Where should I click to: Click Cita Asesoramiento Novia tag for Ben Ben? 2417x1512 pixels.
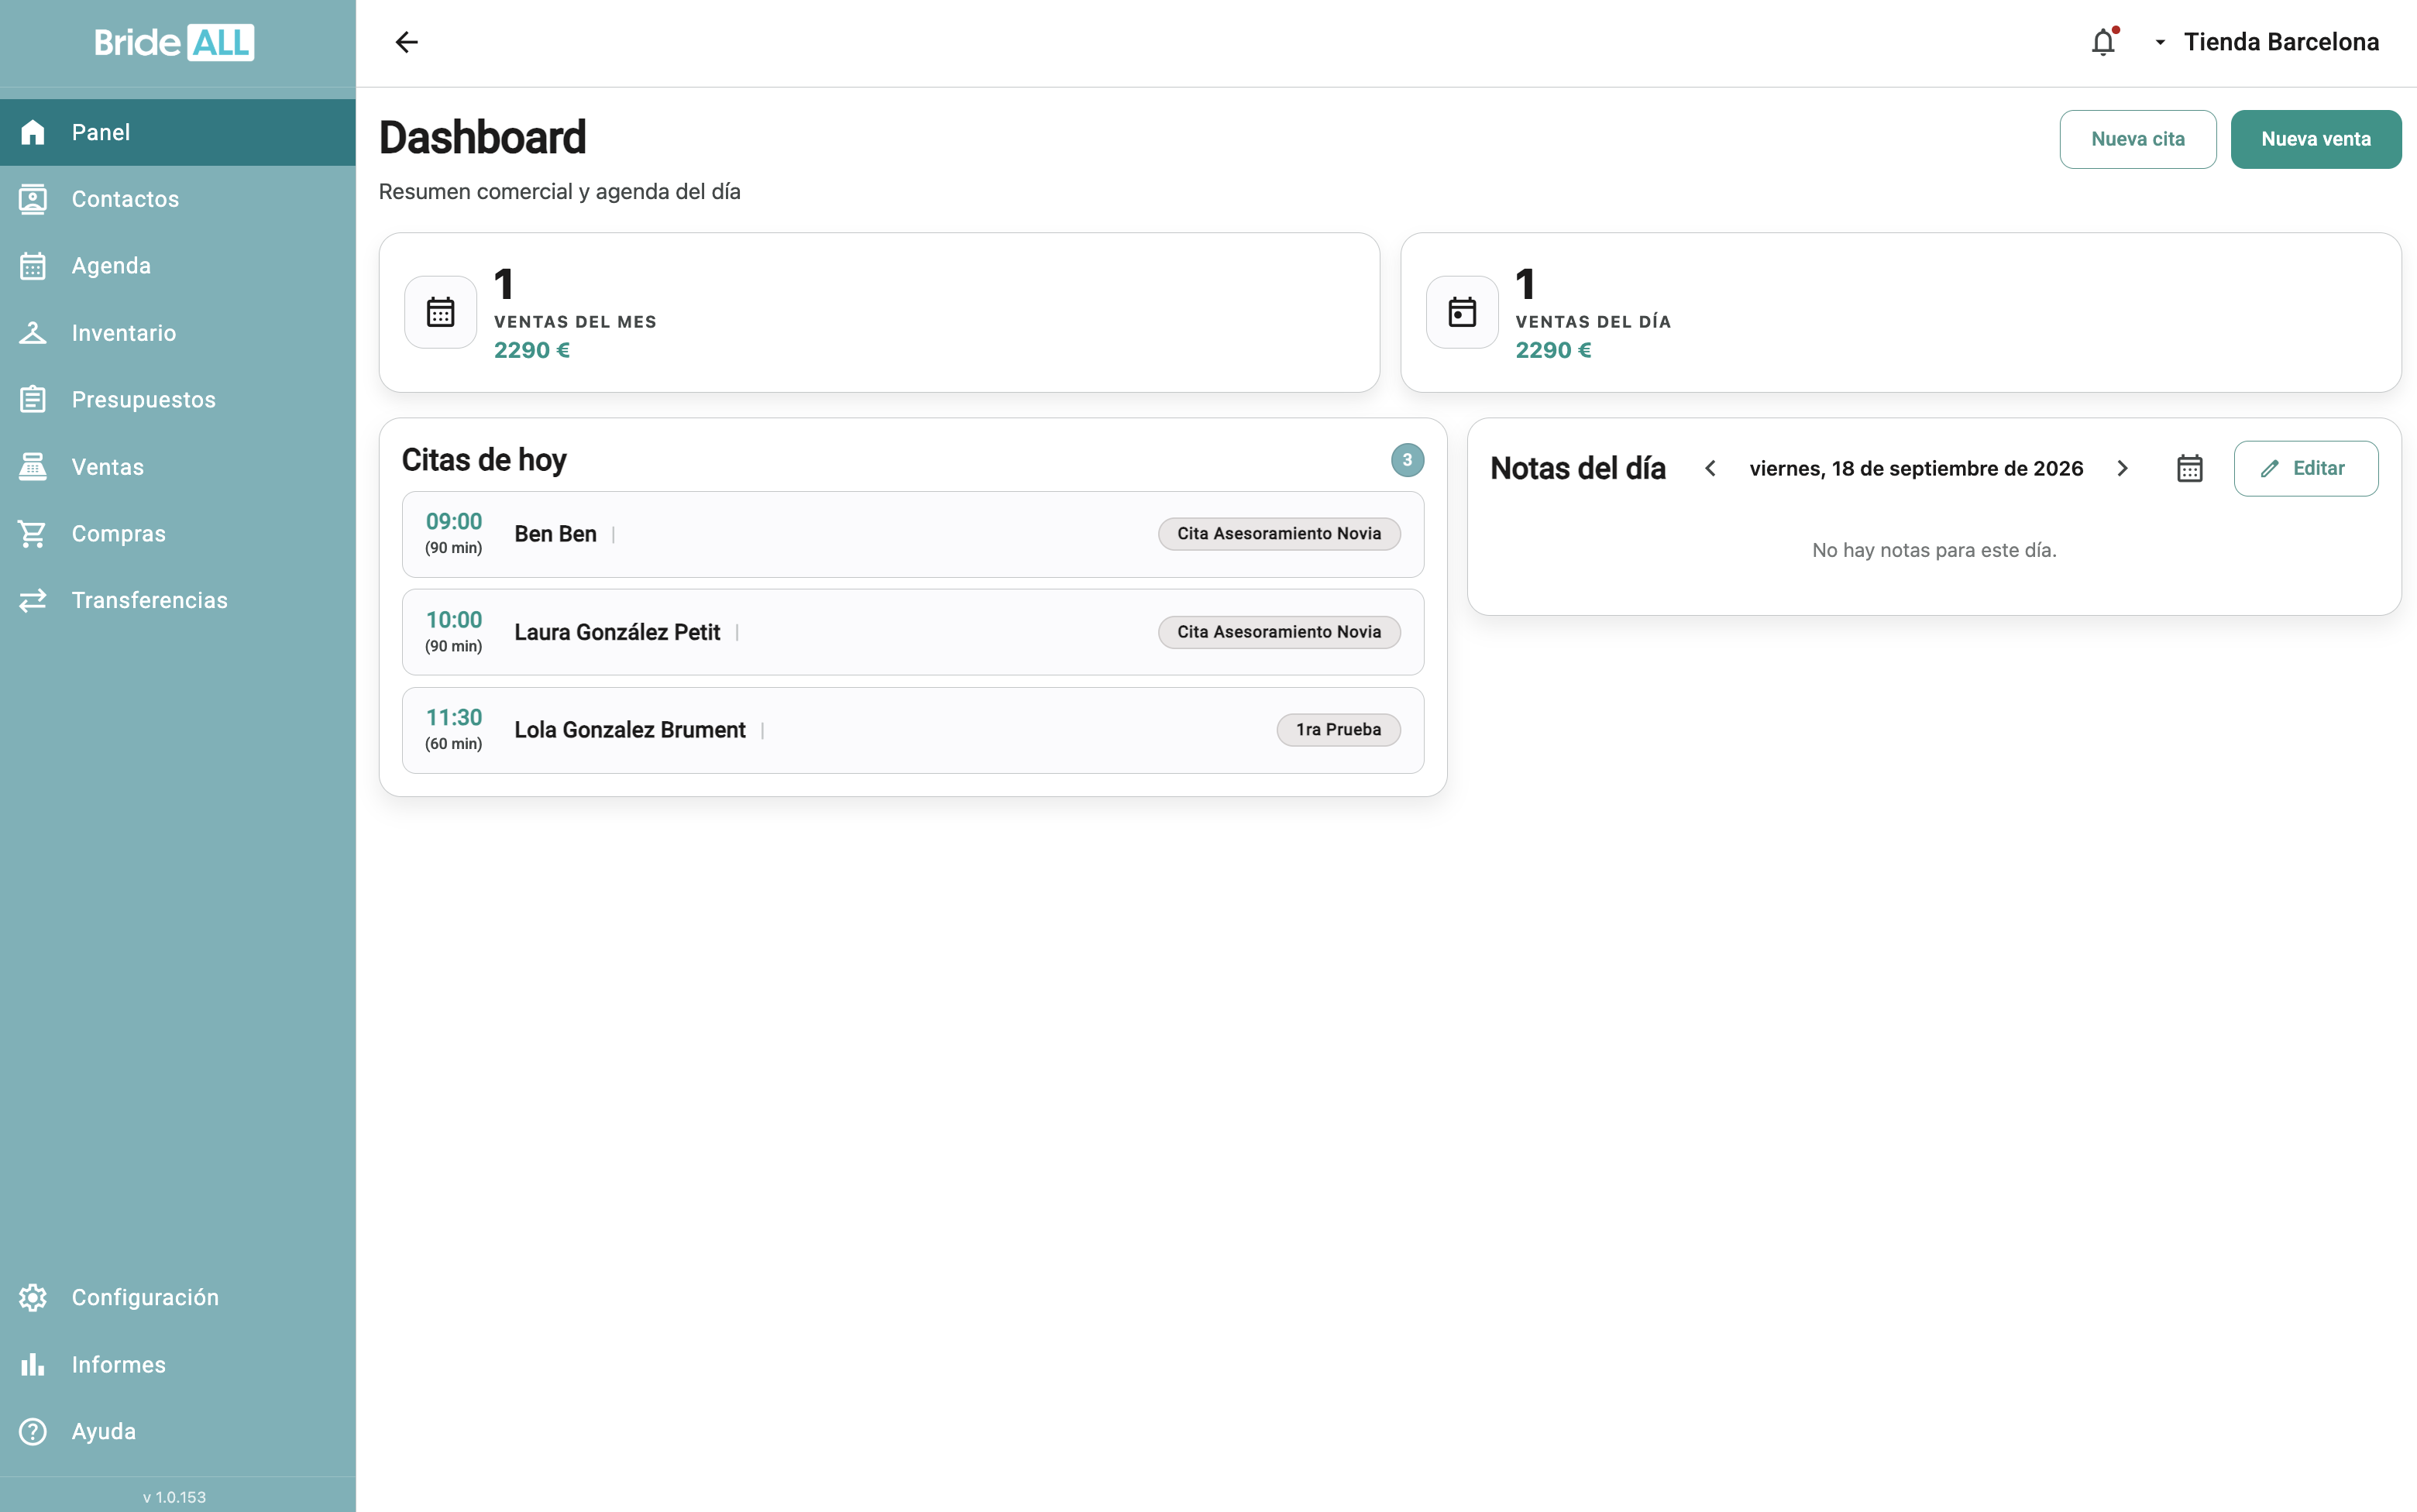[1279, 534]
